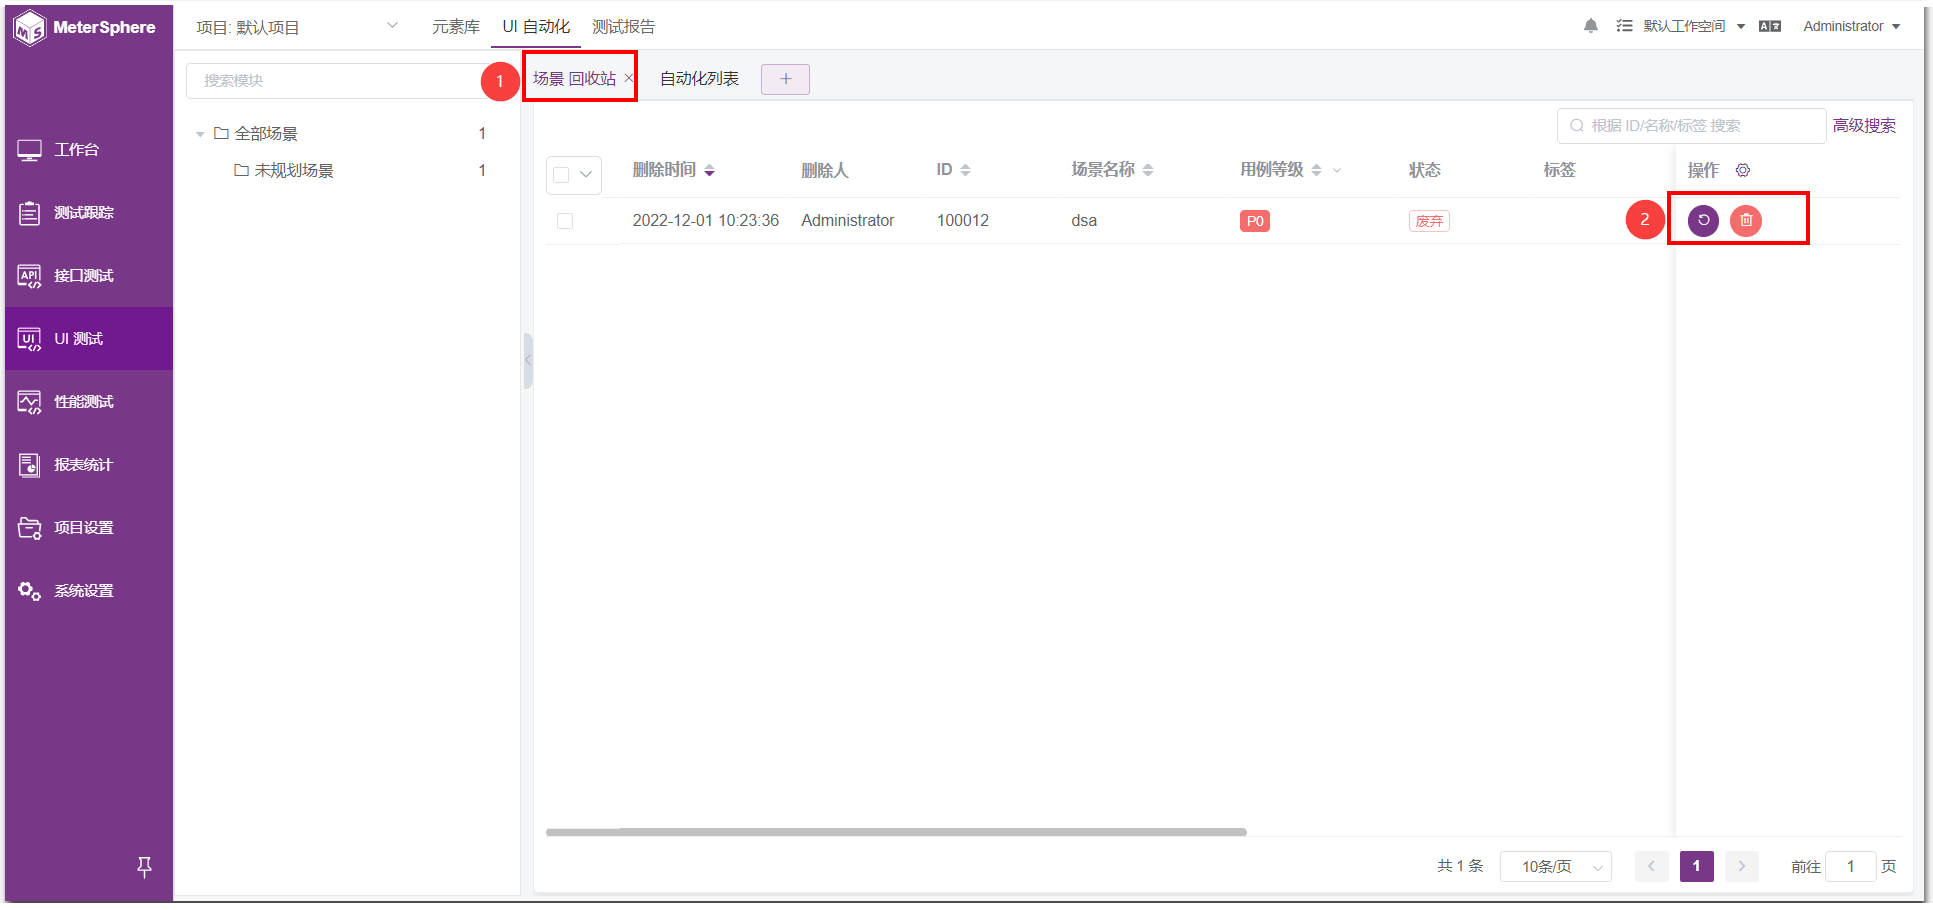Click the task list icon beside the workspace name
Viewport: 1933px width, 910px height.
tap(1624, 26)
